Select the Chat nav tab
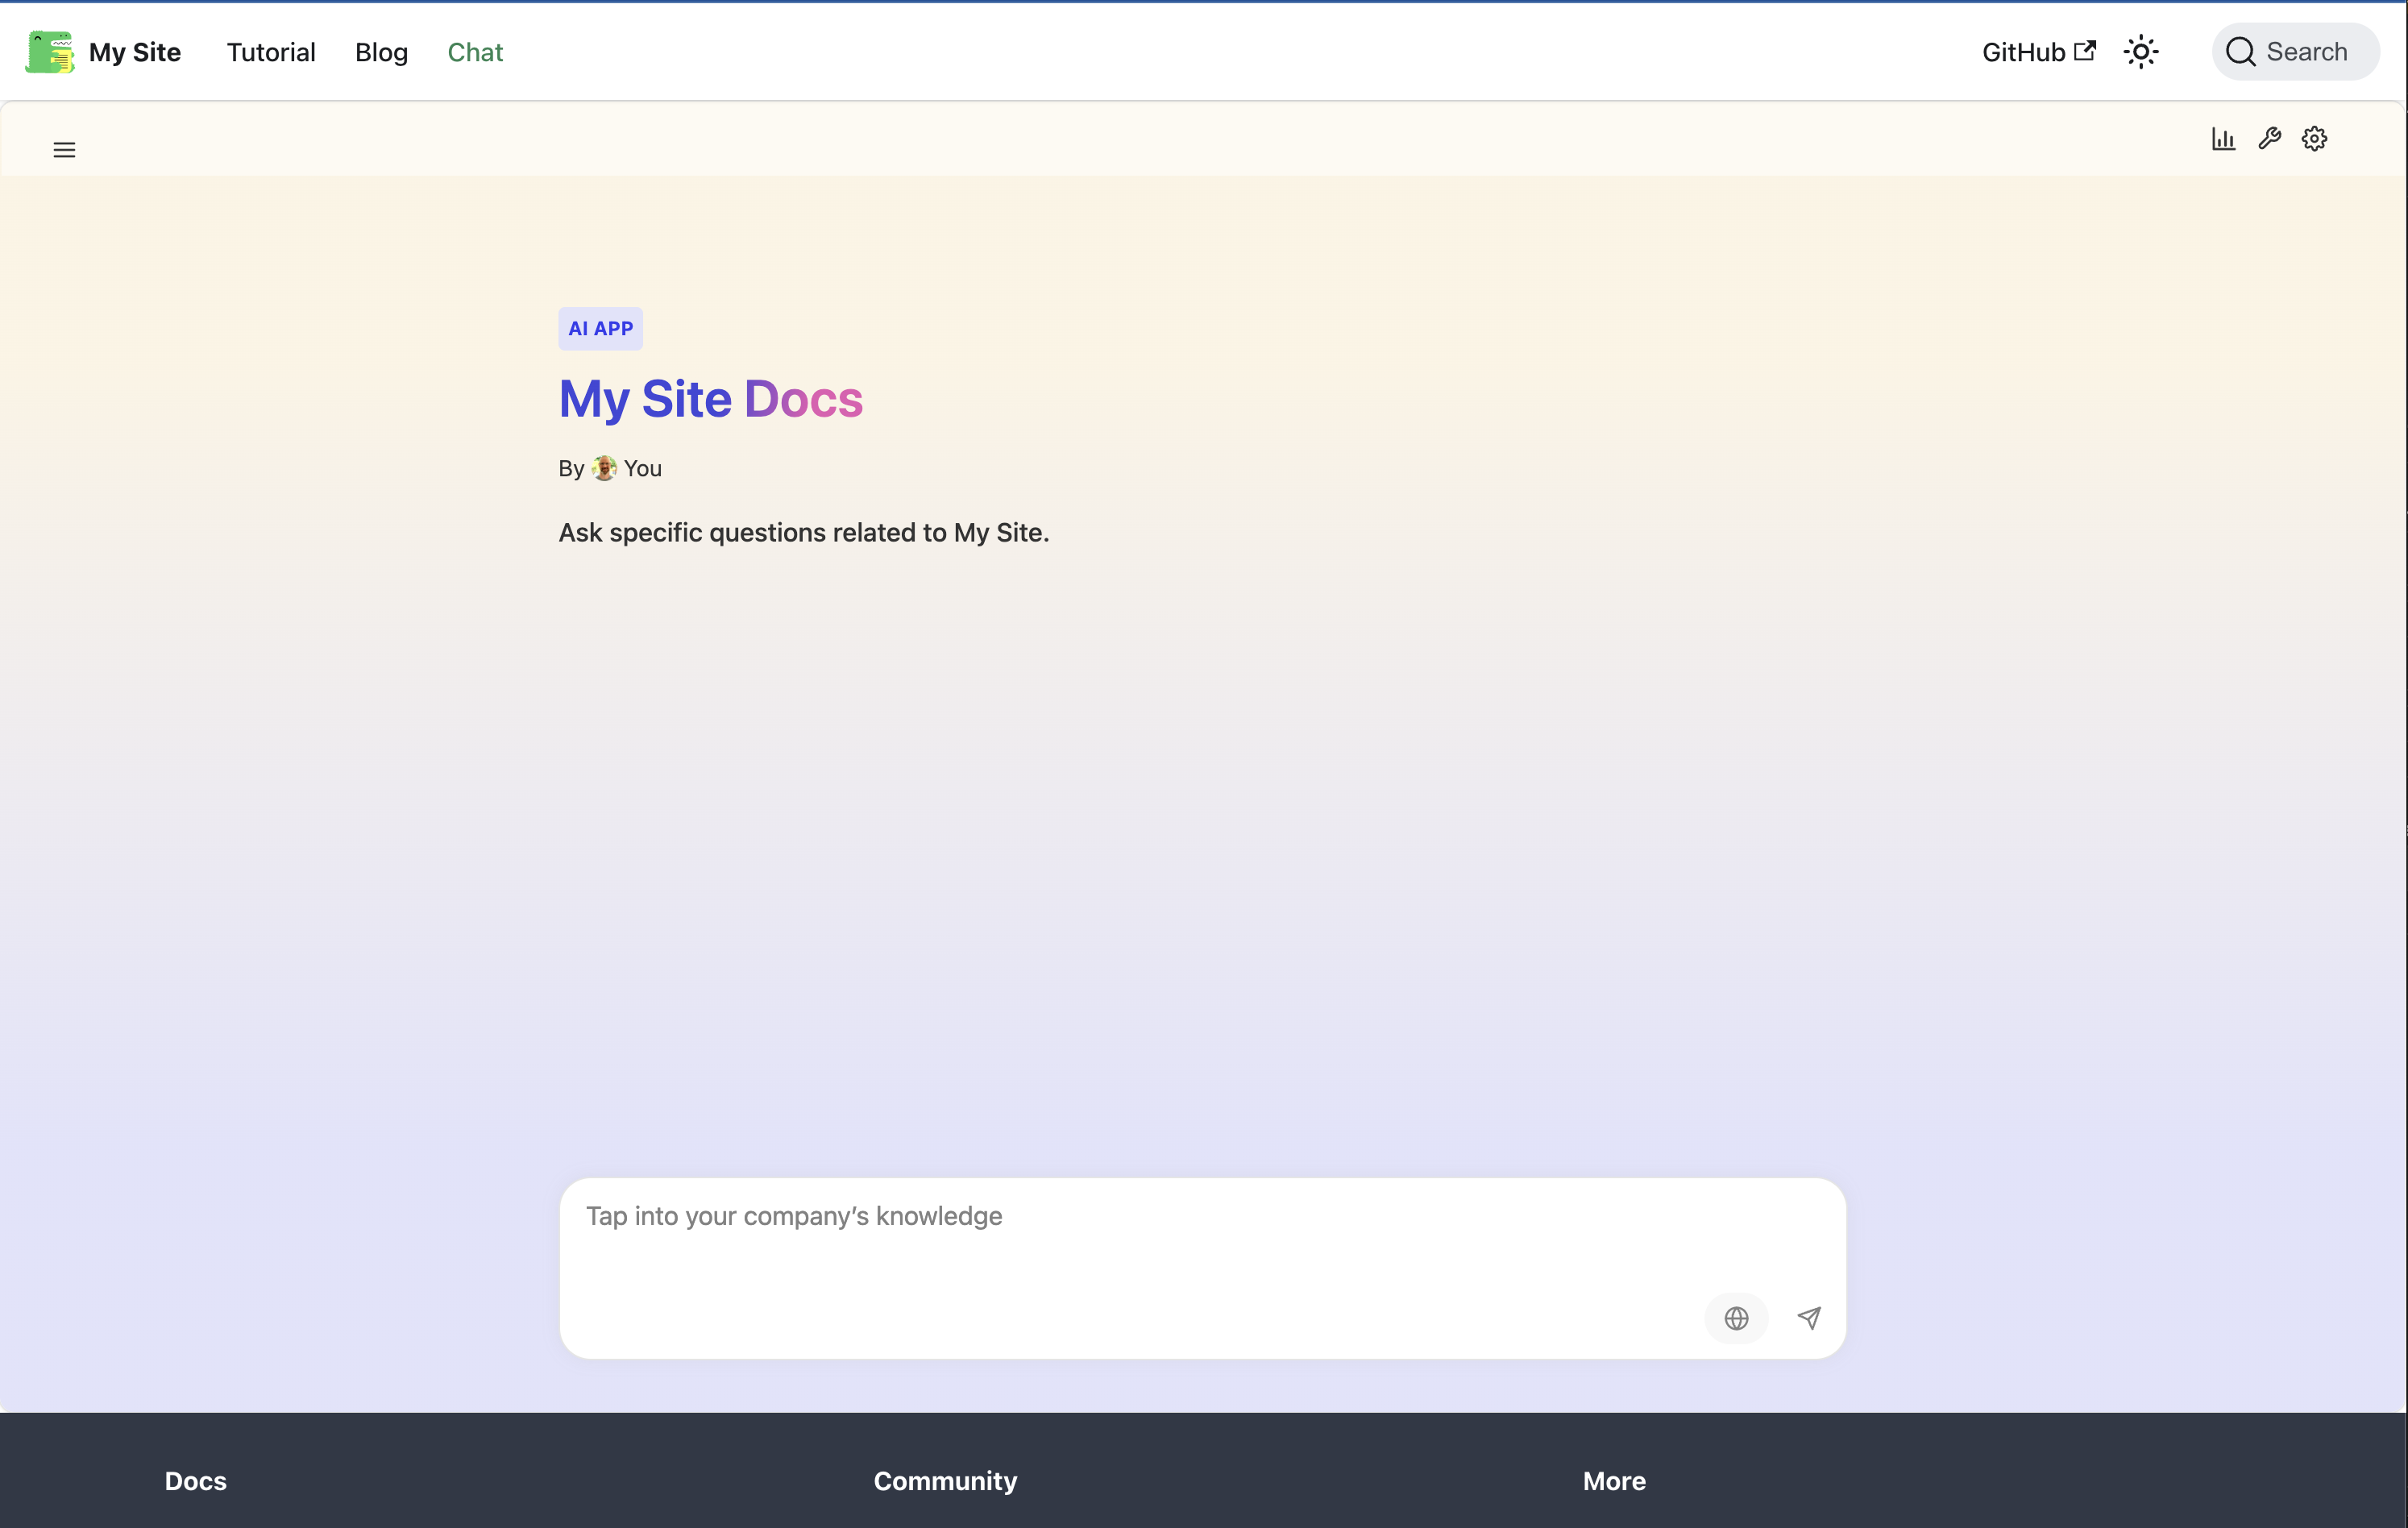This screenshot has width=2408, height=1528. 475,52
